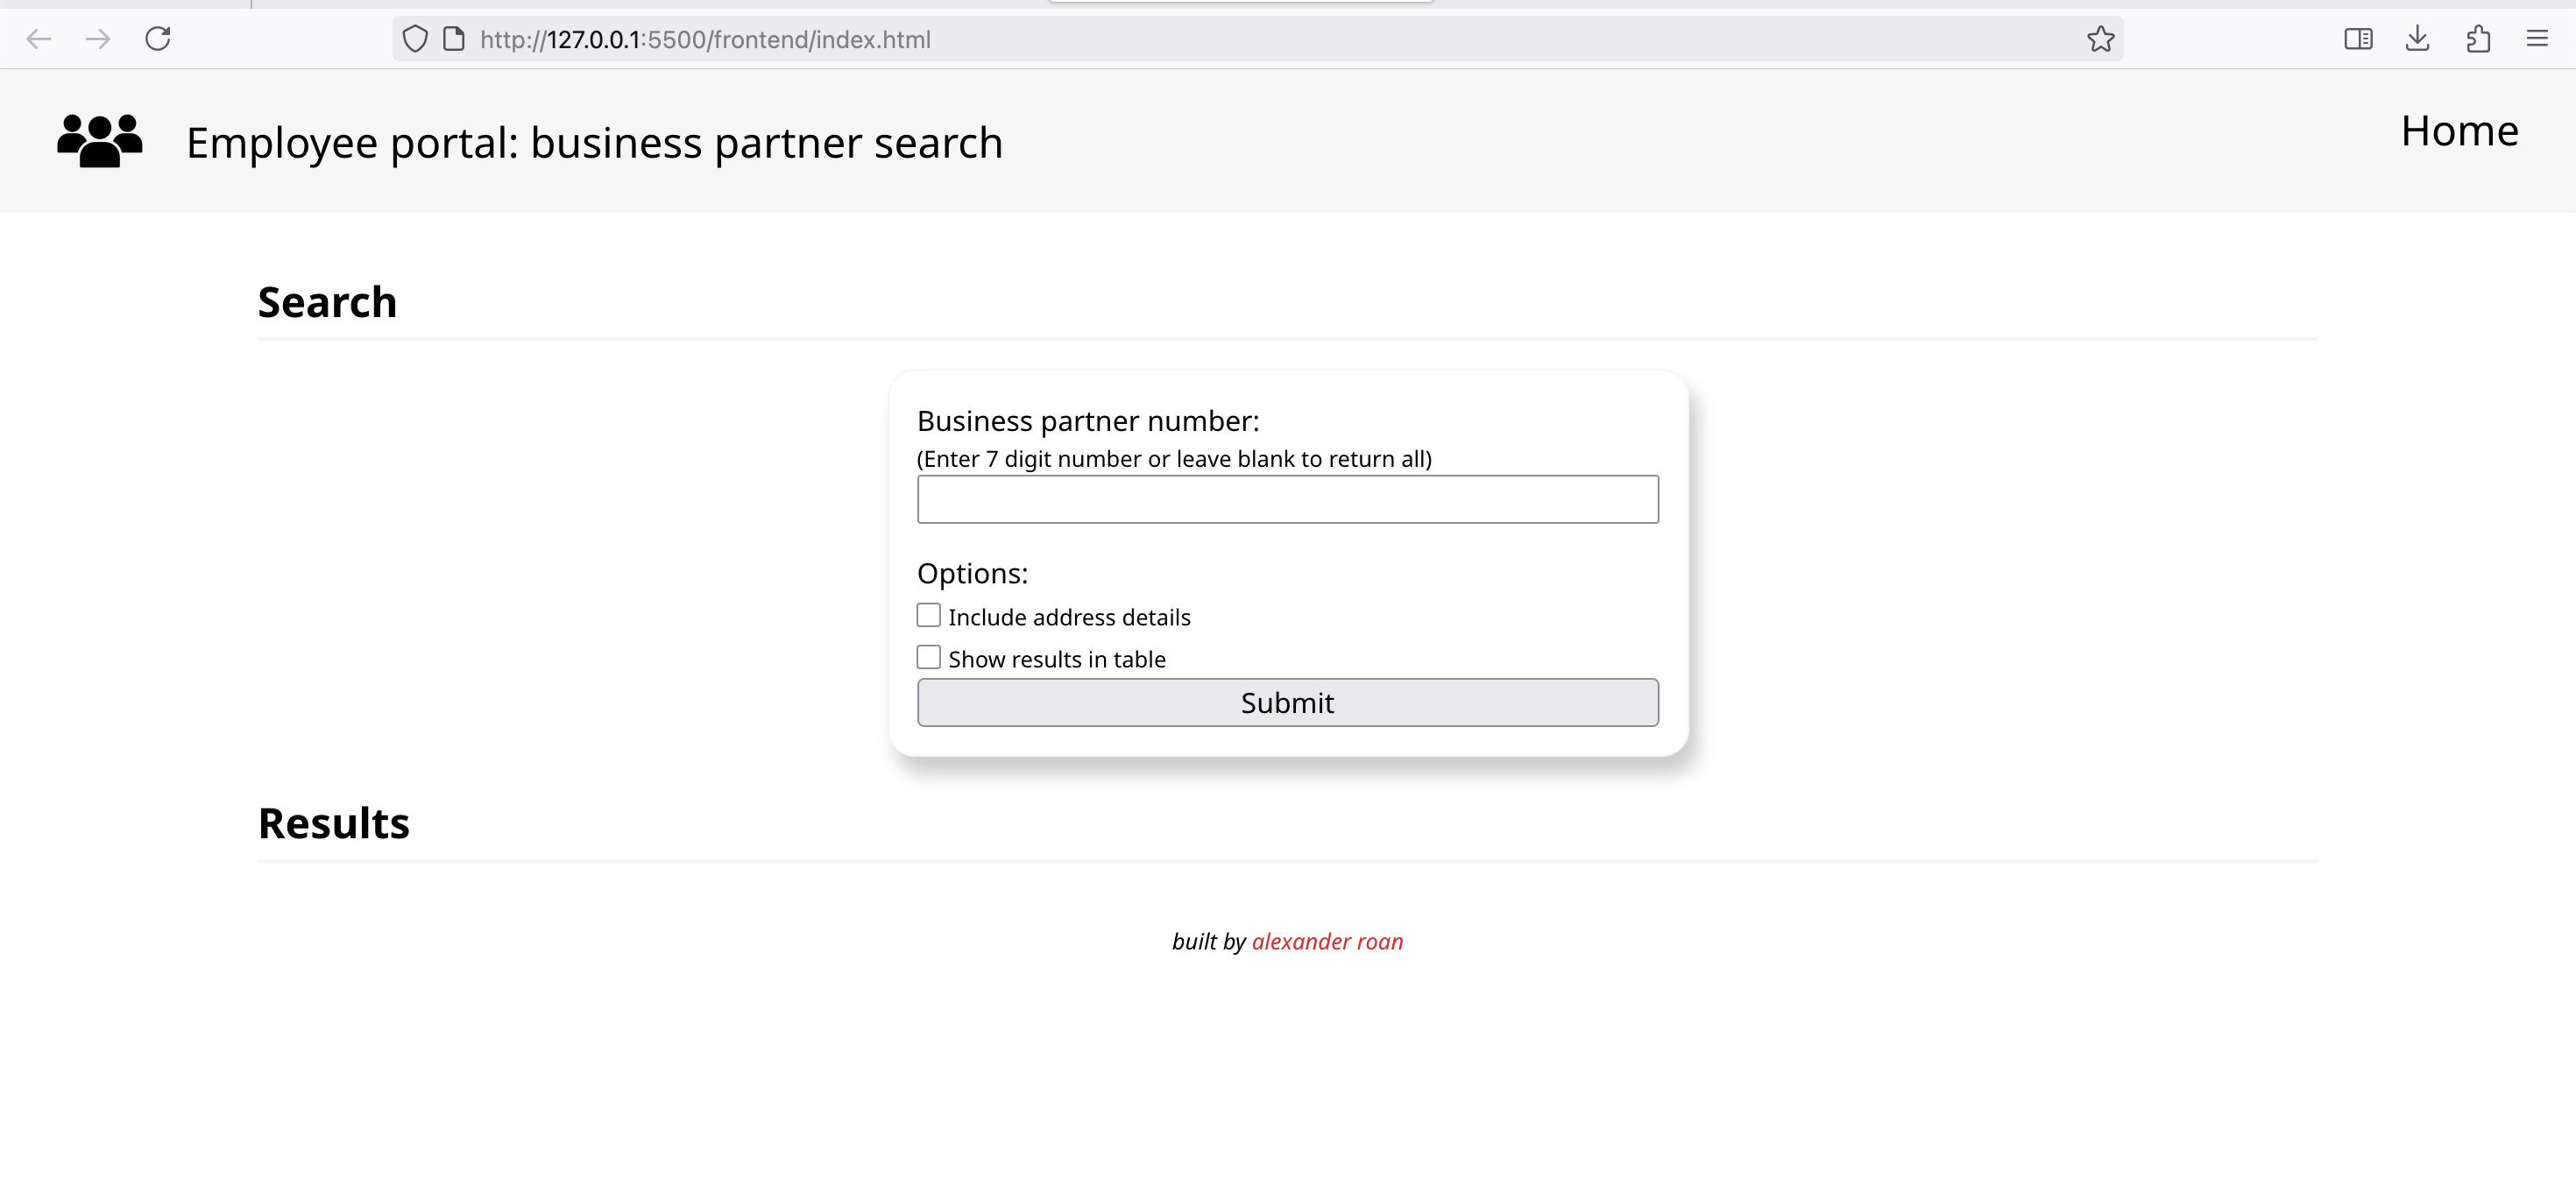
Task: Click the 'Business partner number:' label
Action: (x=1088, y=421)
